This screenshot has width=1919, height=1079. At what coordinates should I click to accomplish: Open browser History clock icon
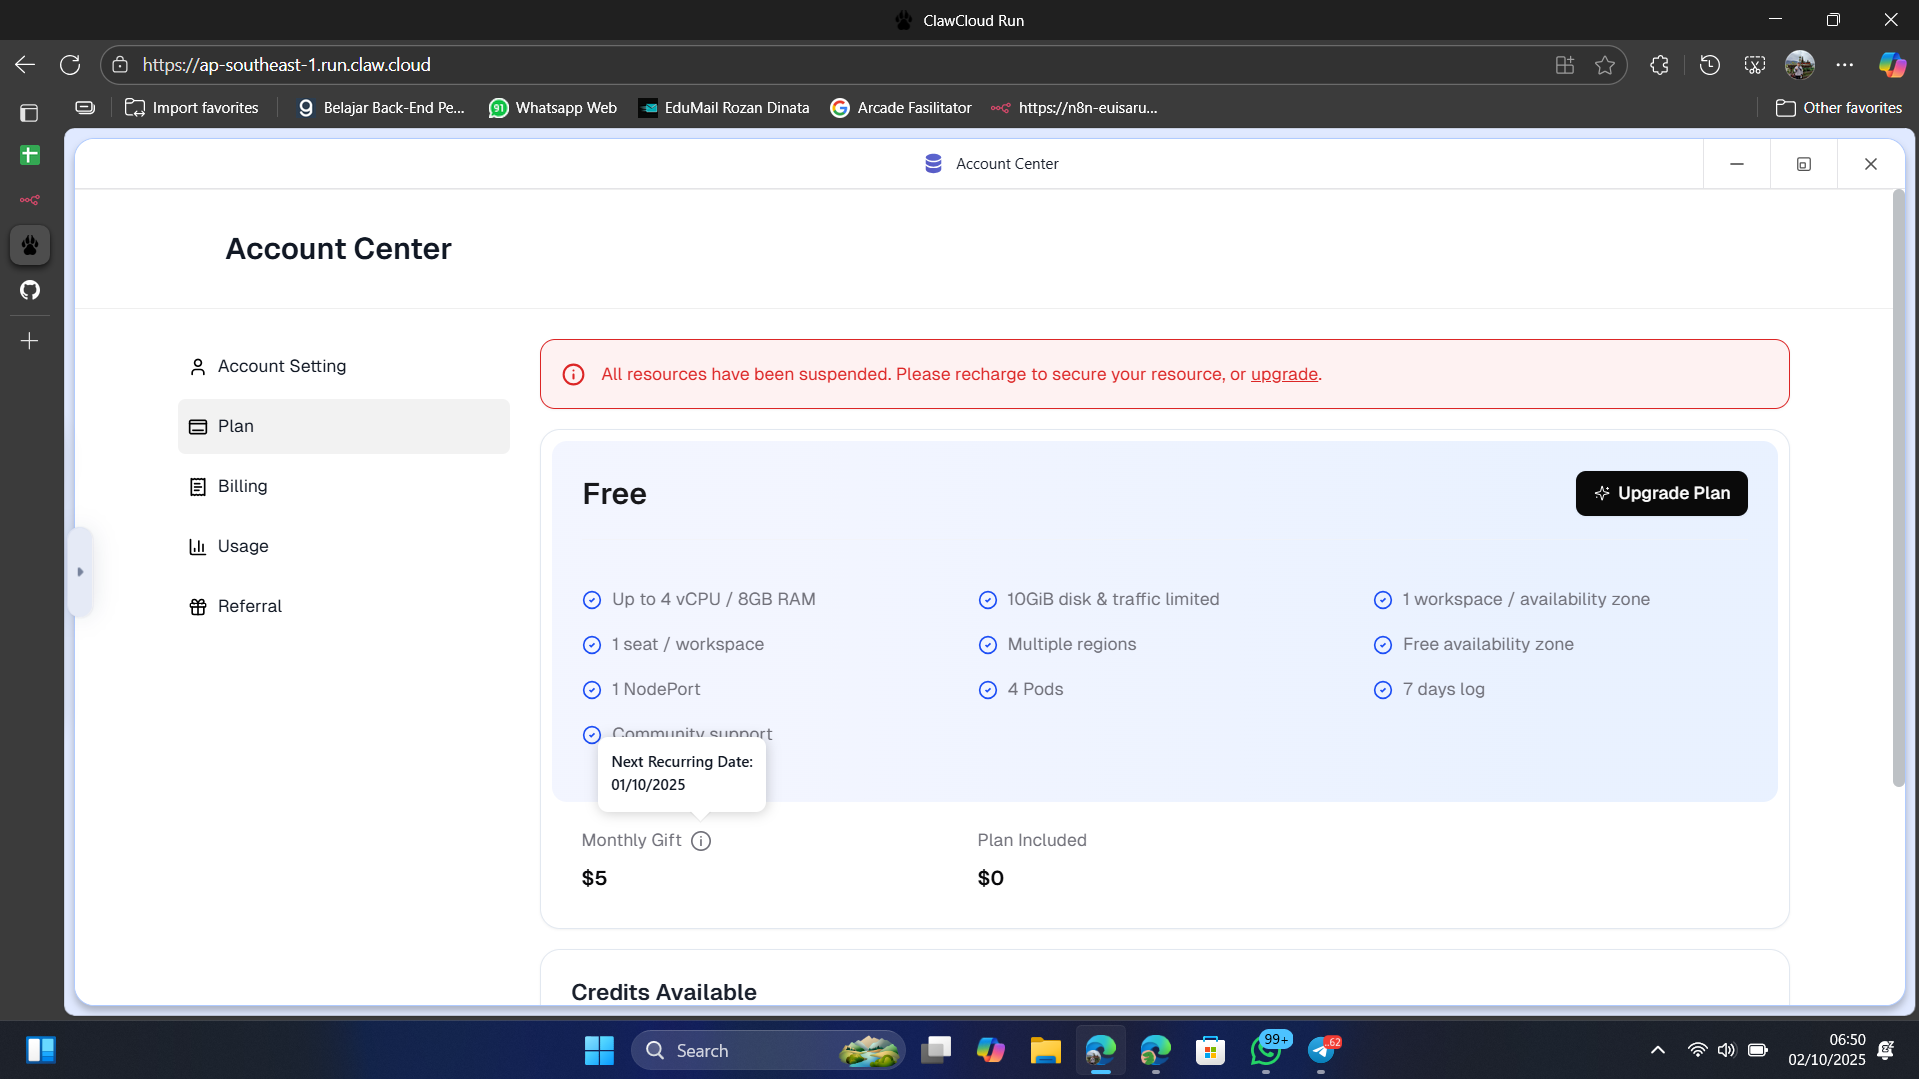tap(1710, 65)
